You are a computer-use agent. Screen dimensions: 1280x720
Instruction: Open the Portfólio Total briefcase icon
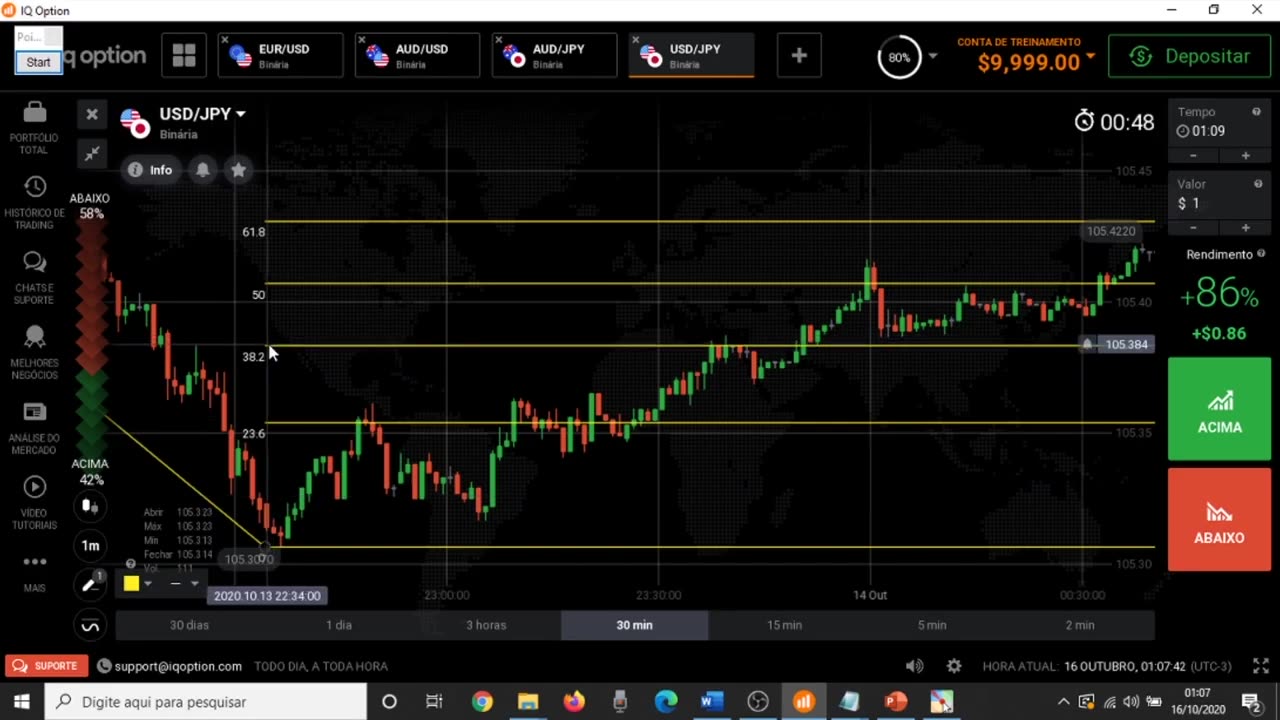click(34, 112)
